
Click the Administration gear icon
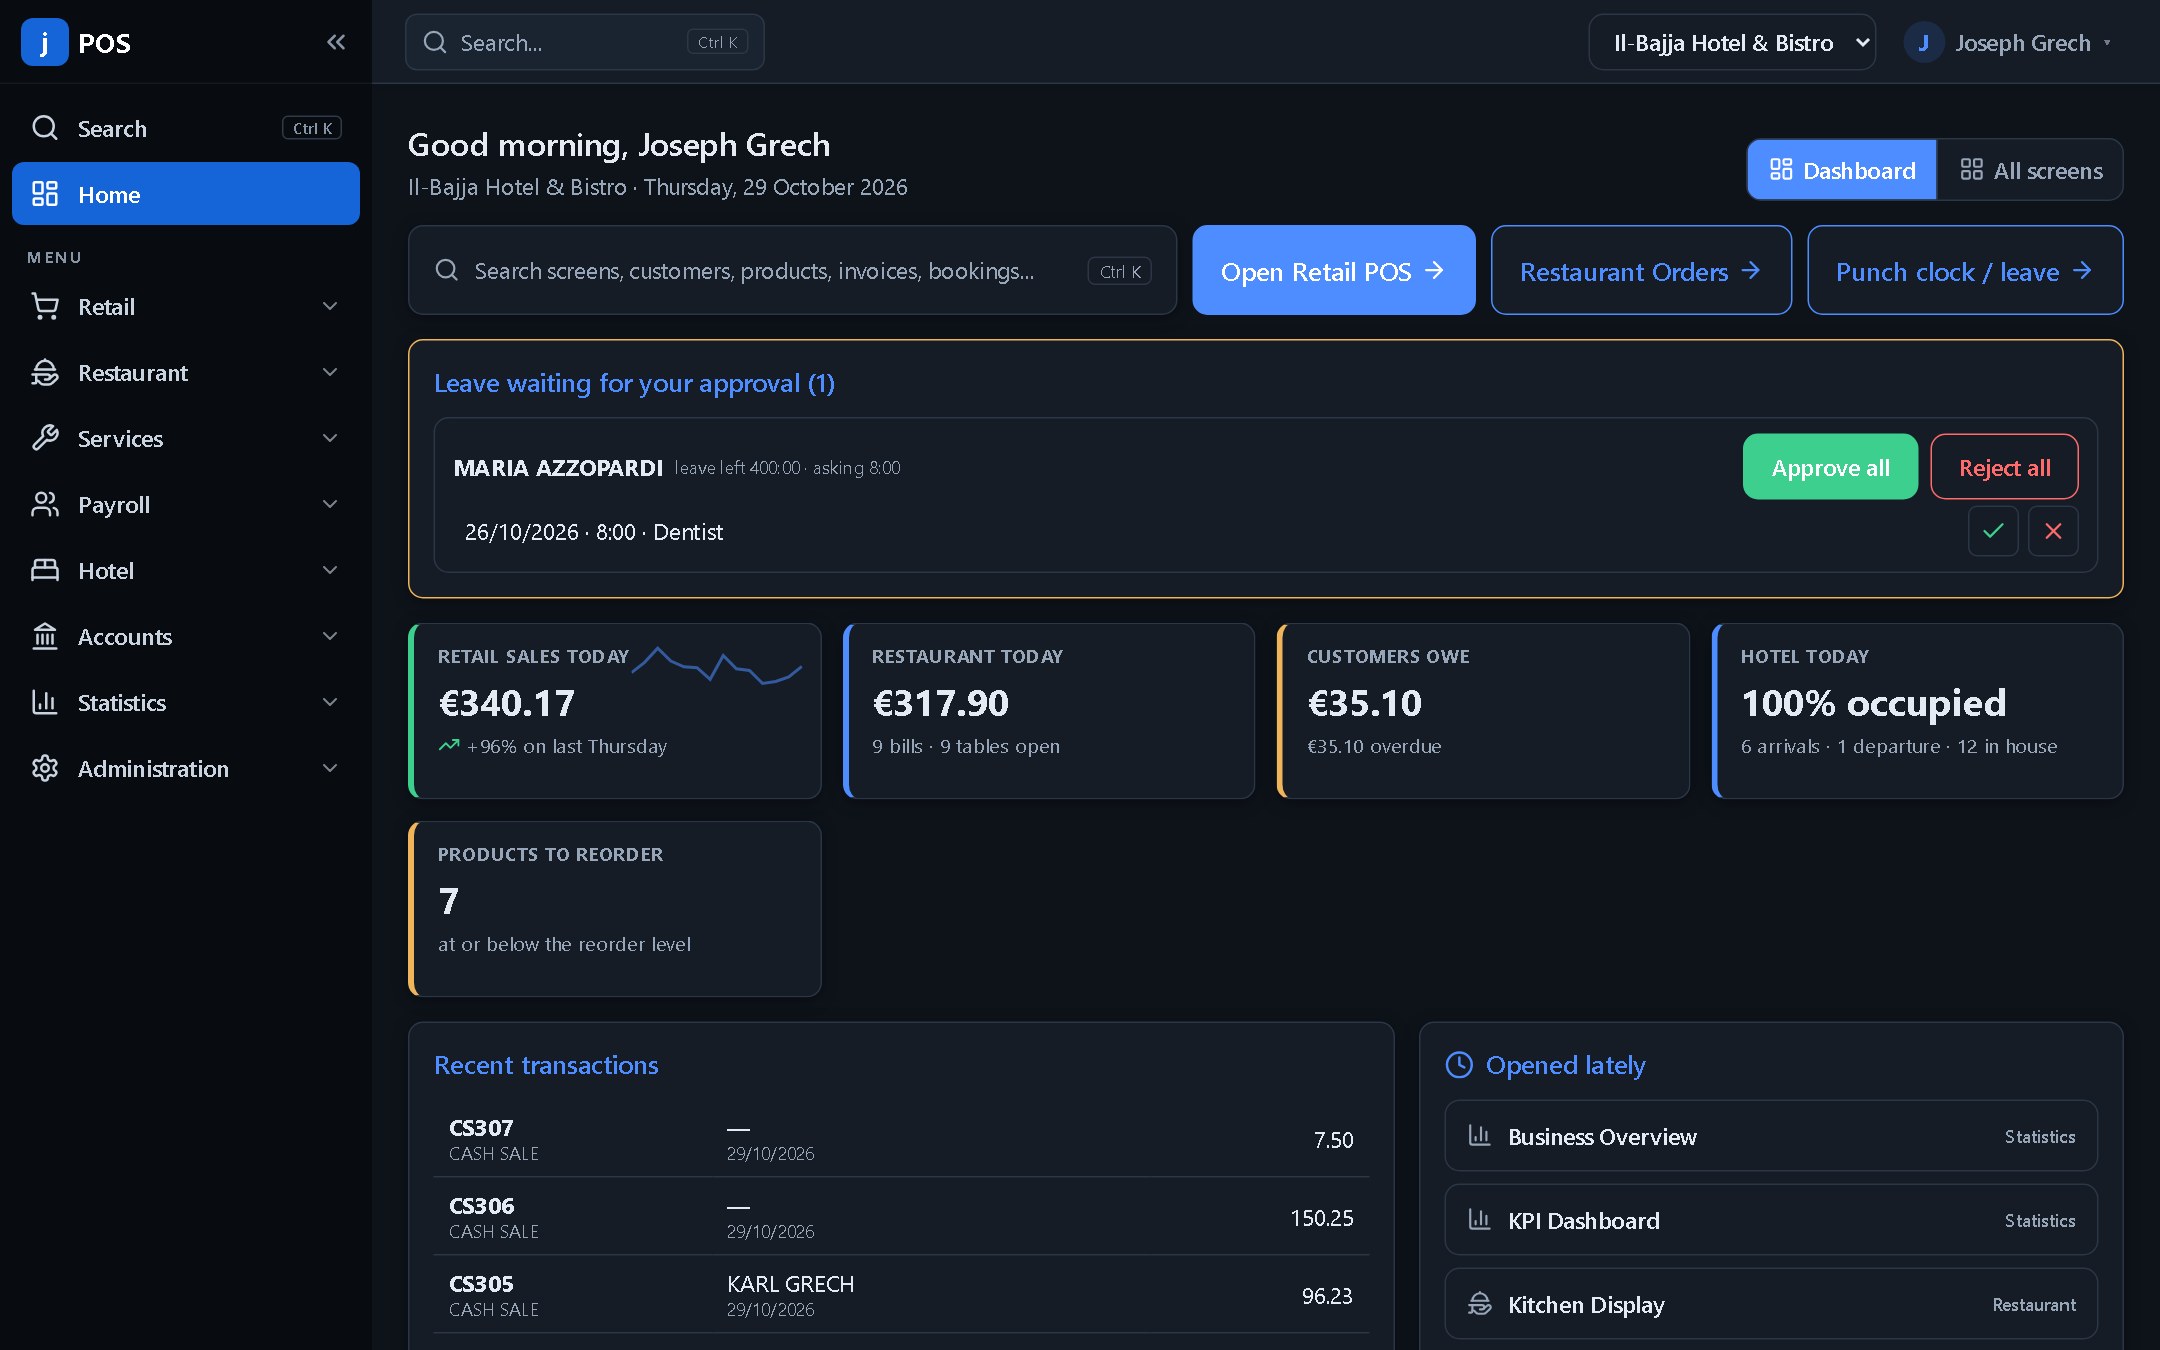point(45,769)
